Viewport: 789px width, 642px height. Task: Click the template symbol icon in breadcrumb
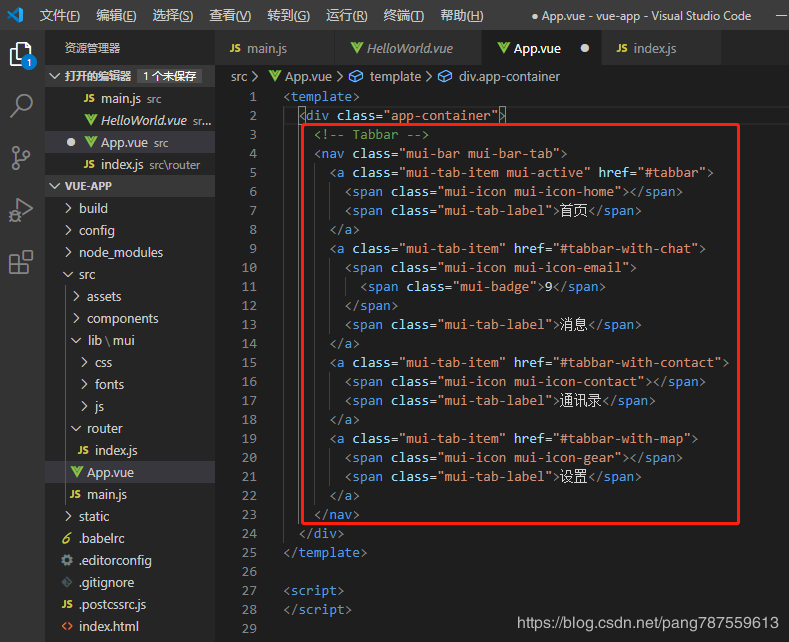(x=356, y=76)
